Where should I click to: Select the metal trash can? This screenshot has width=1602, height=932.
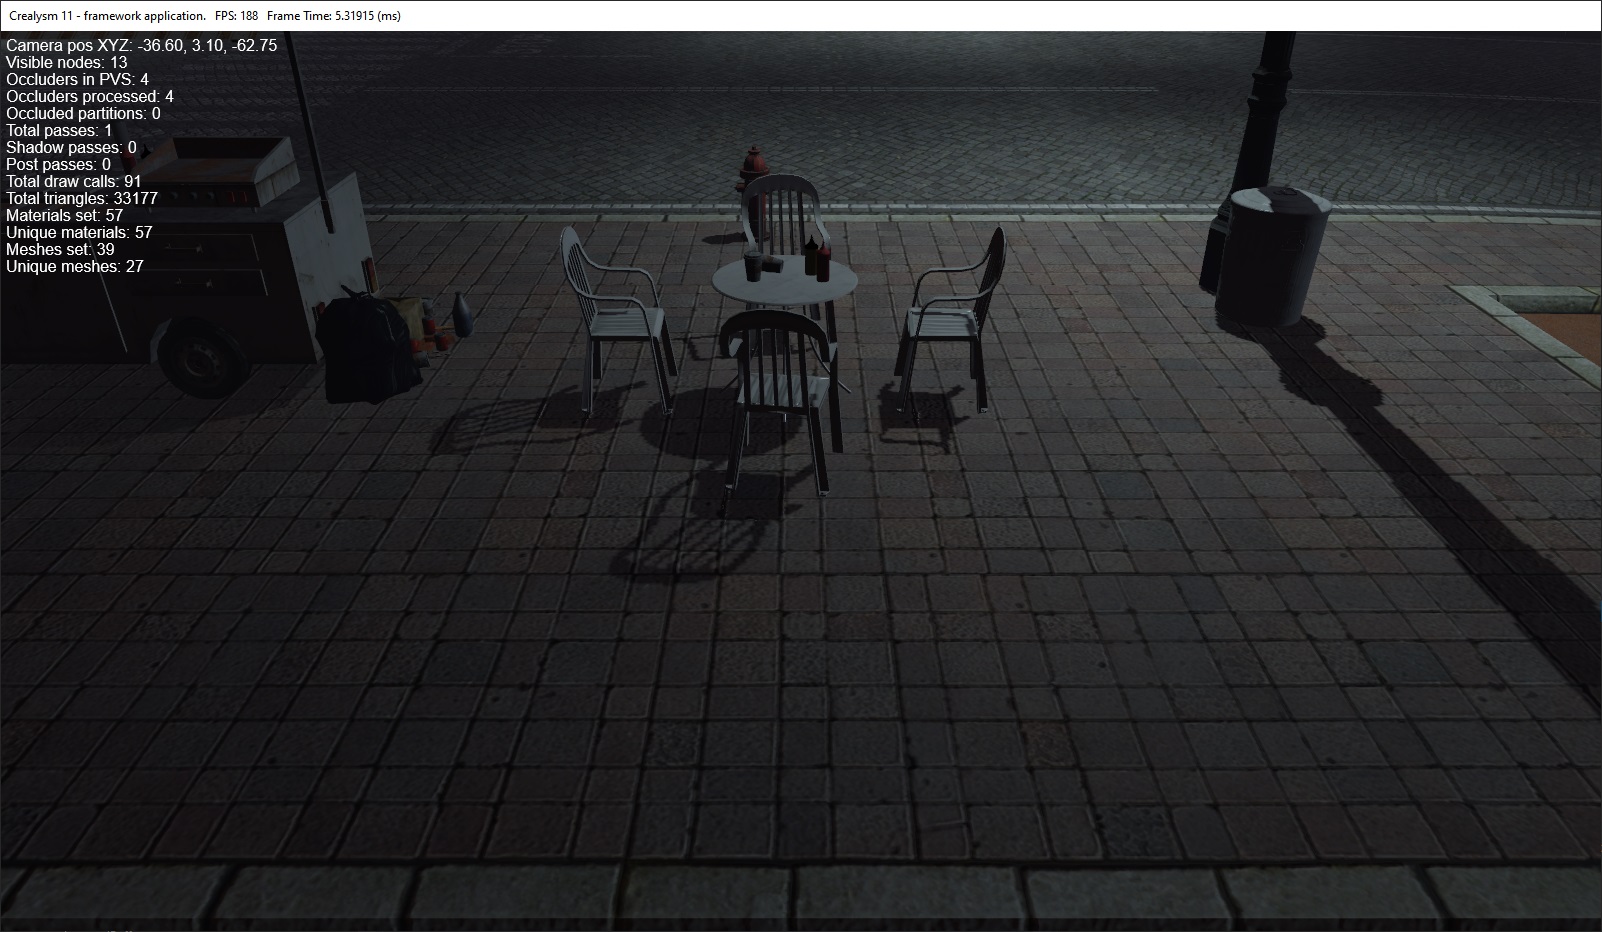[x=1272, y=253]
